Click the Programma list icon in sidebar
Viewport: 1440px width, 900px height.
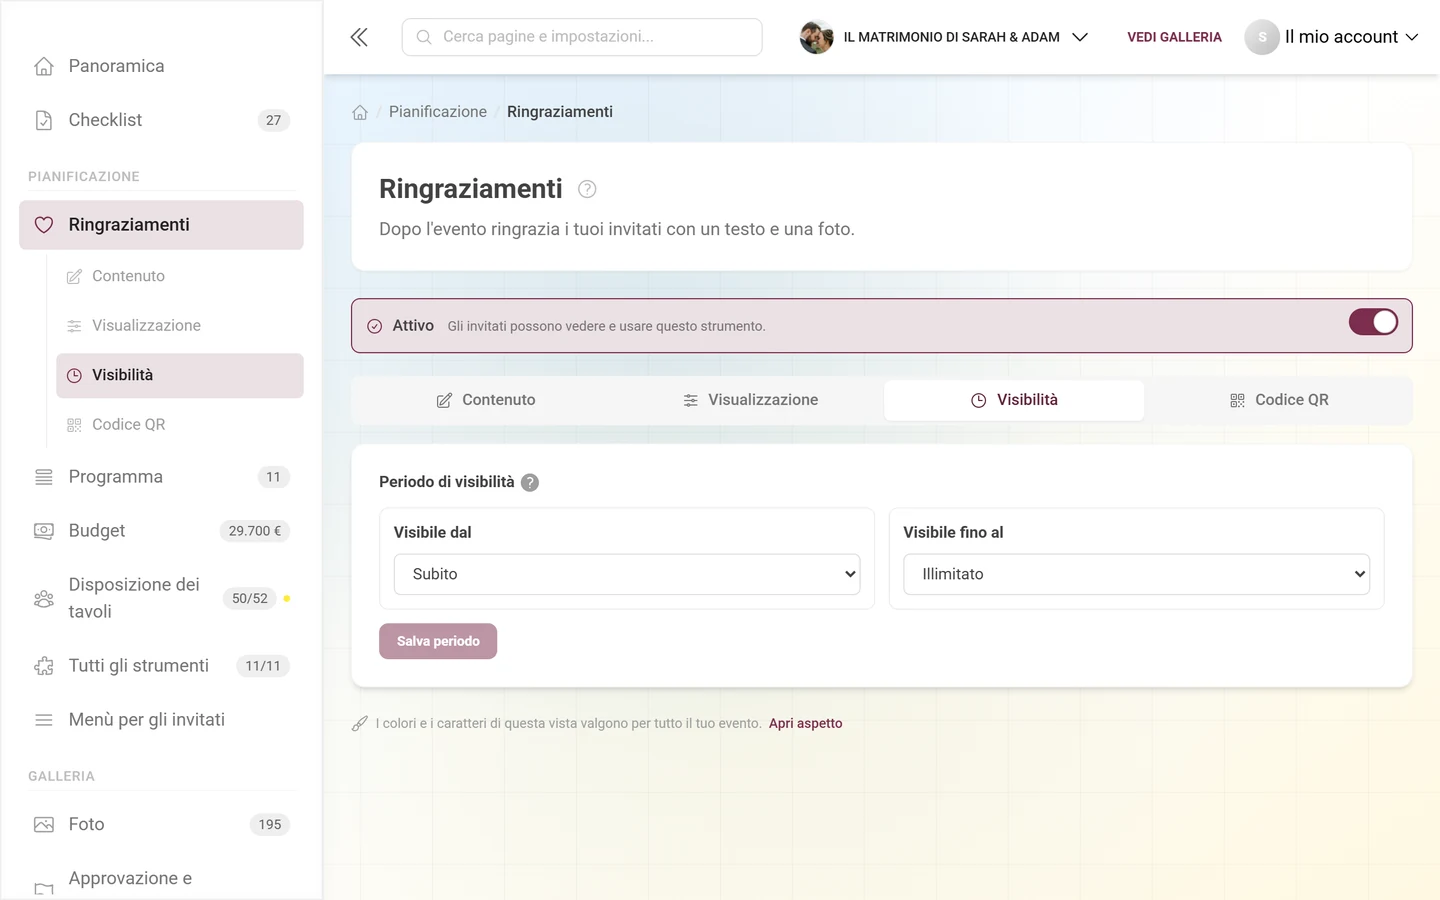[44, 477]
